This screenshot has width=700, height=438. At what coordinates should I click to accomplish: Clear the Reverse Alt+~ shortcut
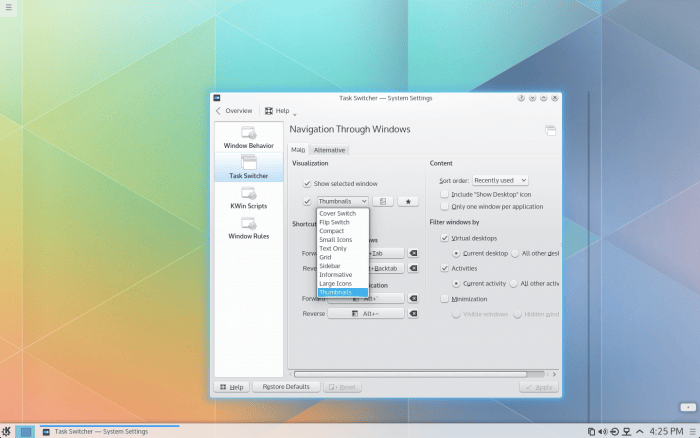tap(413, 313)
